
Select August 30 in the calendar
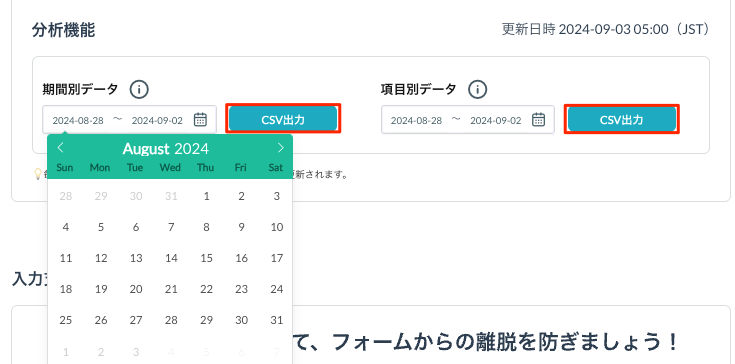[x=241, y=320]
